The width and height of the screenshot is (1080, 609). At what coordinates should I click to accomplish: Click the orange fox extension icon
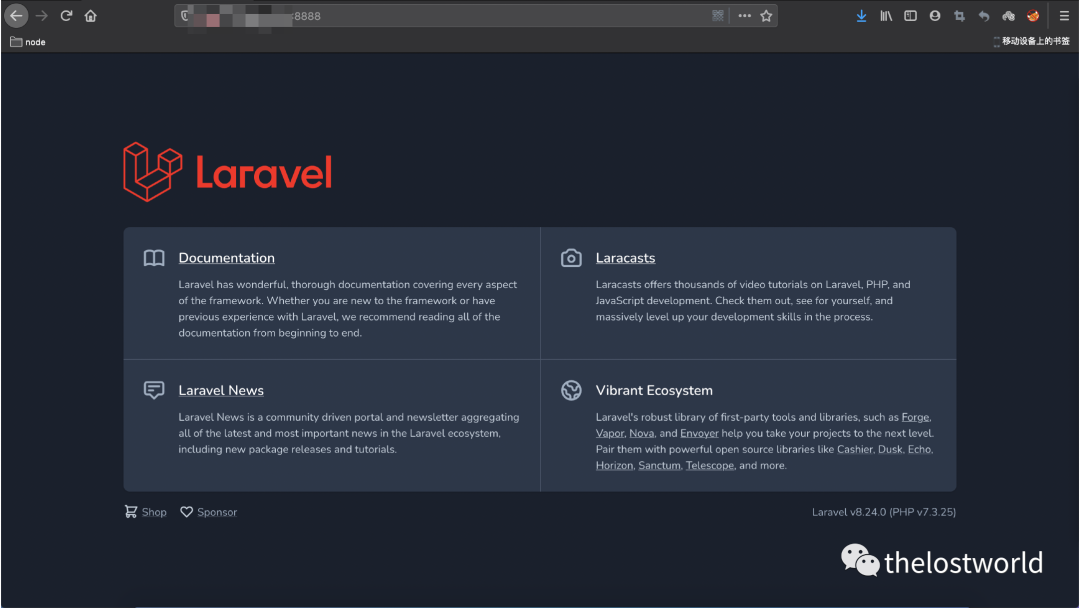click(x=1033, y=16)
